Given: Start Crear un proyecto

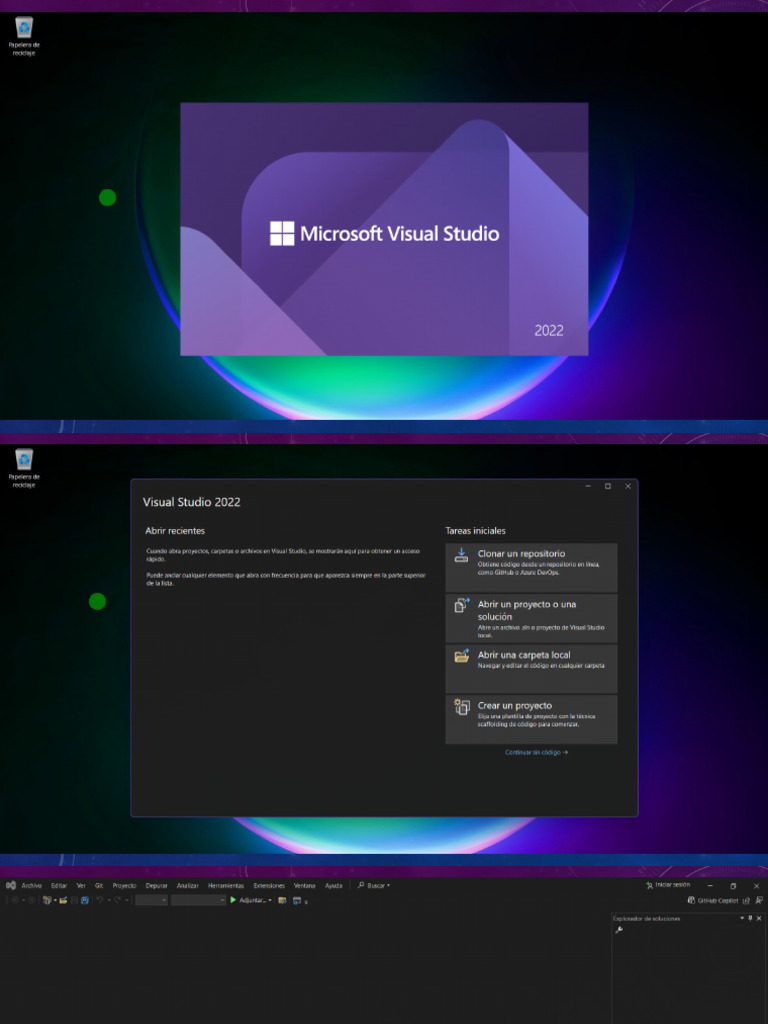Looking at the screenshot, I should click(531, 719).
